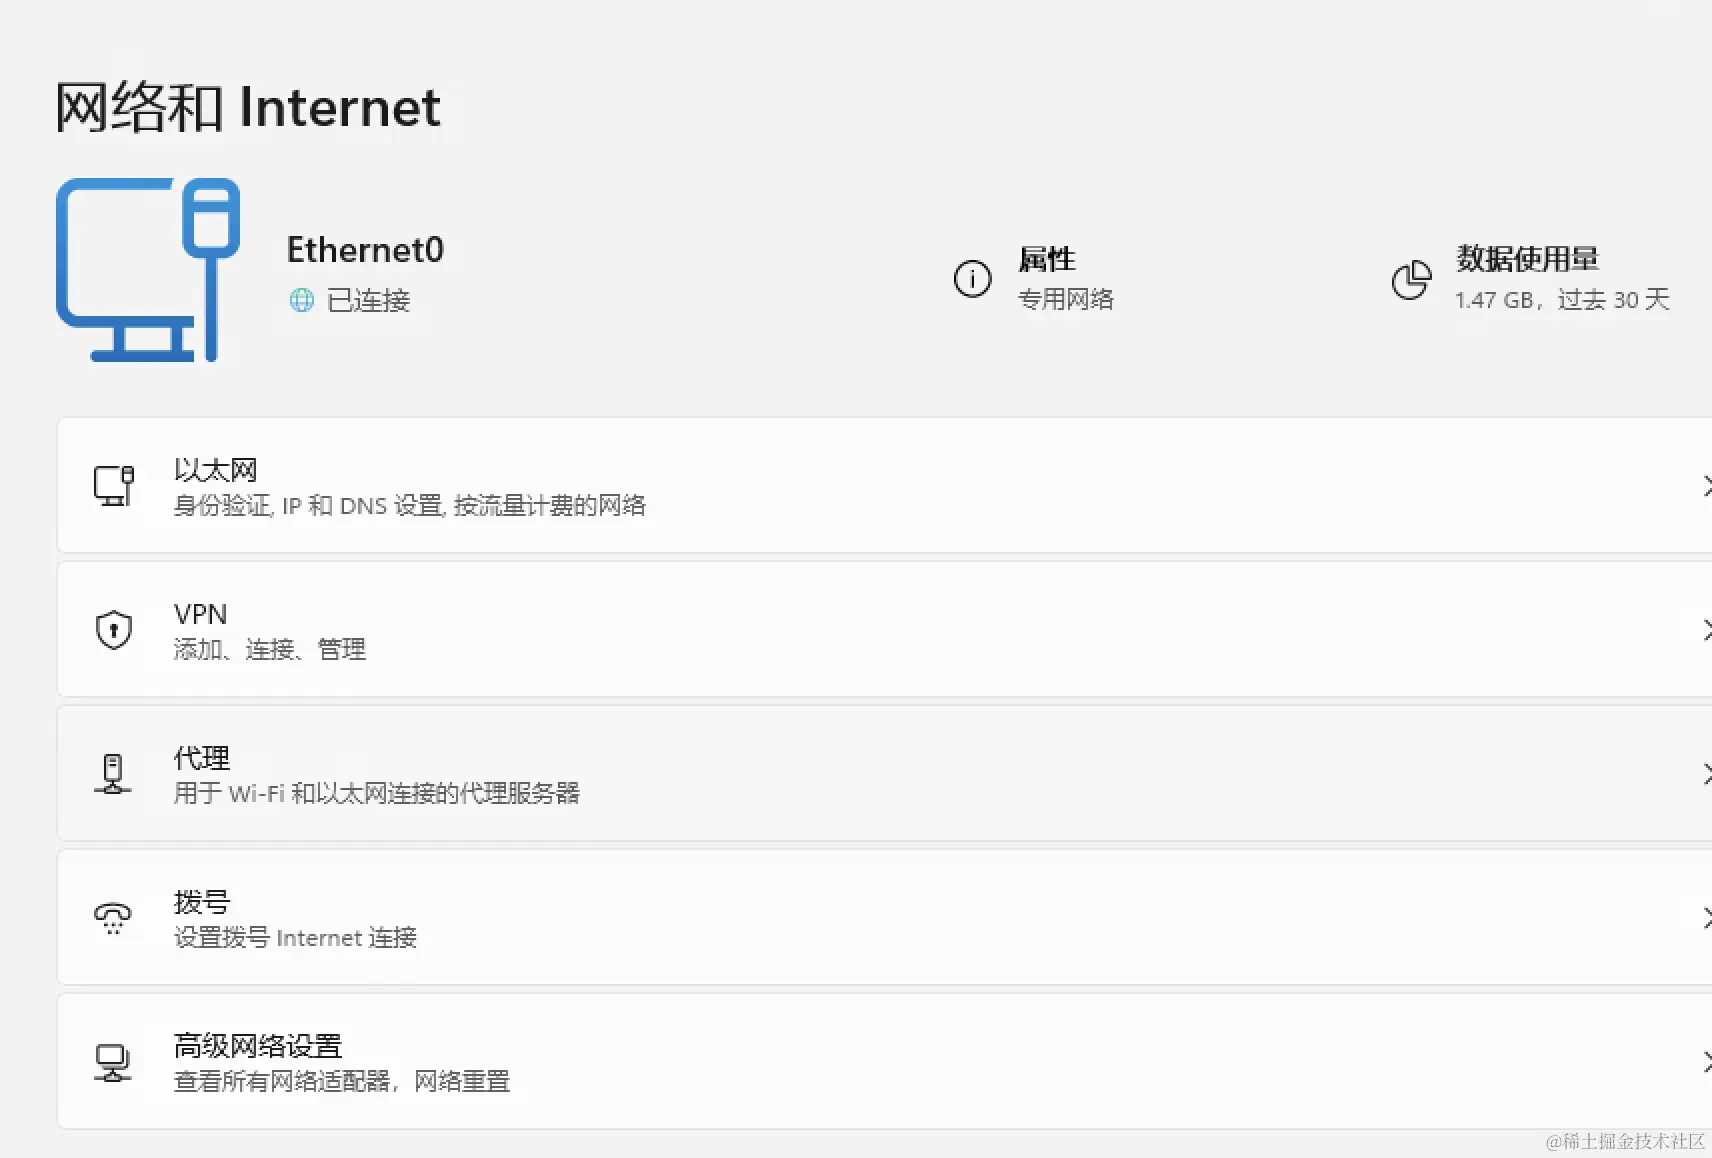Viewport: 1712px width, 1158px height.
Task: Click the large Ethernet0 network monitor icon
Action: coord(148,270)
